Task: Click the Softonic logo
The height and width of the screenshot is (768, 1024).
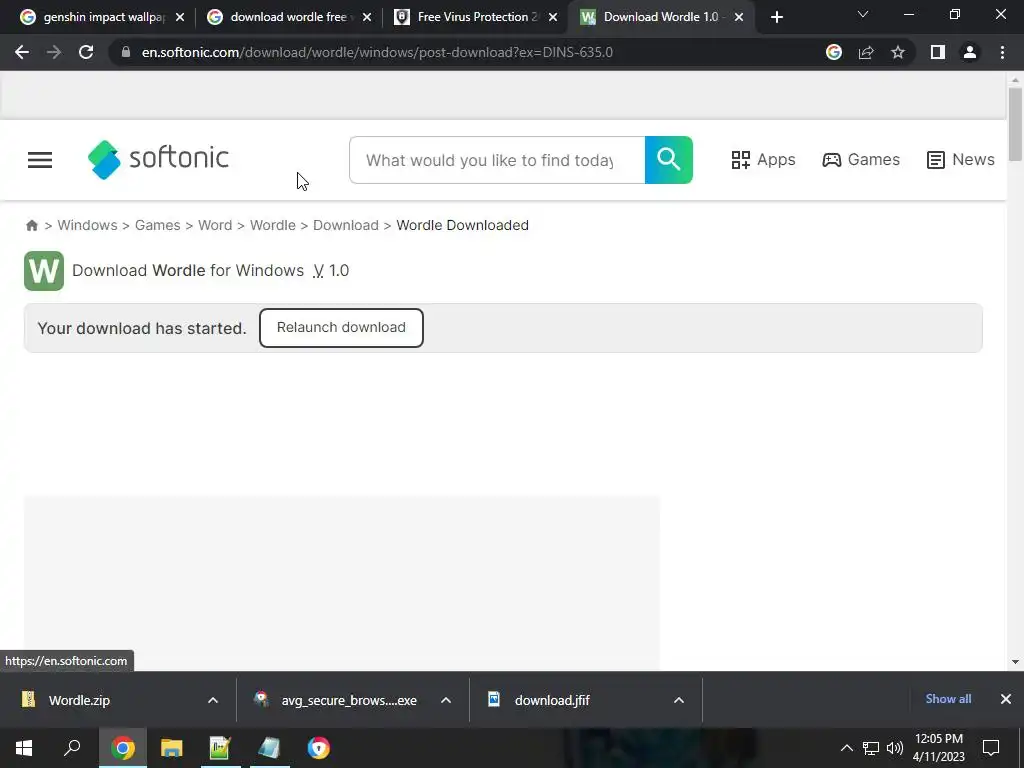Action: 158,159
